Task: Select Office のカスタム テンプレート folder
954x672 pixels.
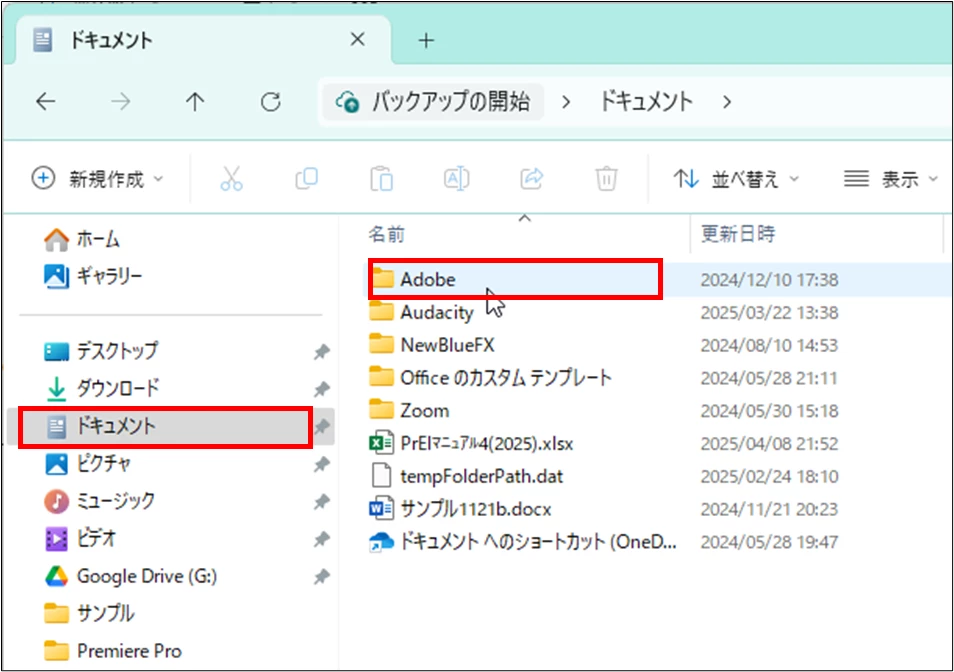Action: coord(490,378)
